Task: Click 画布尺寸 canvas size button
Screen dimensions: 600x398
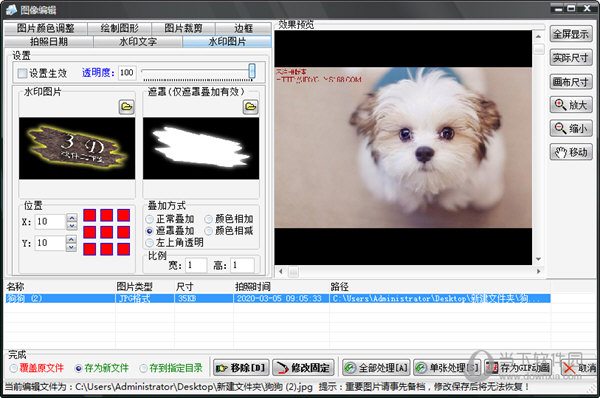Action: [571, 82]
